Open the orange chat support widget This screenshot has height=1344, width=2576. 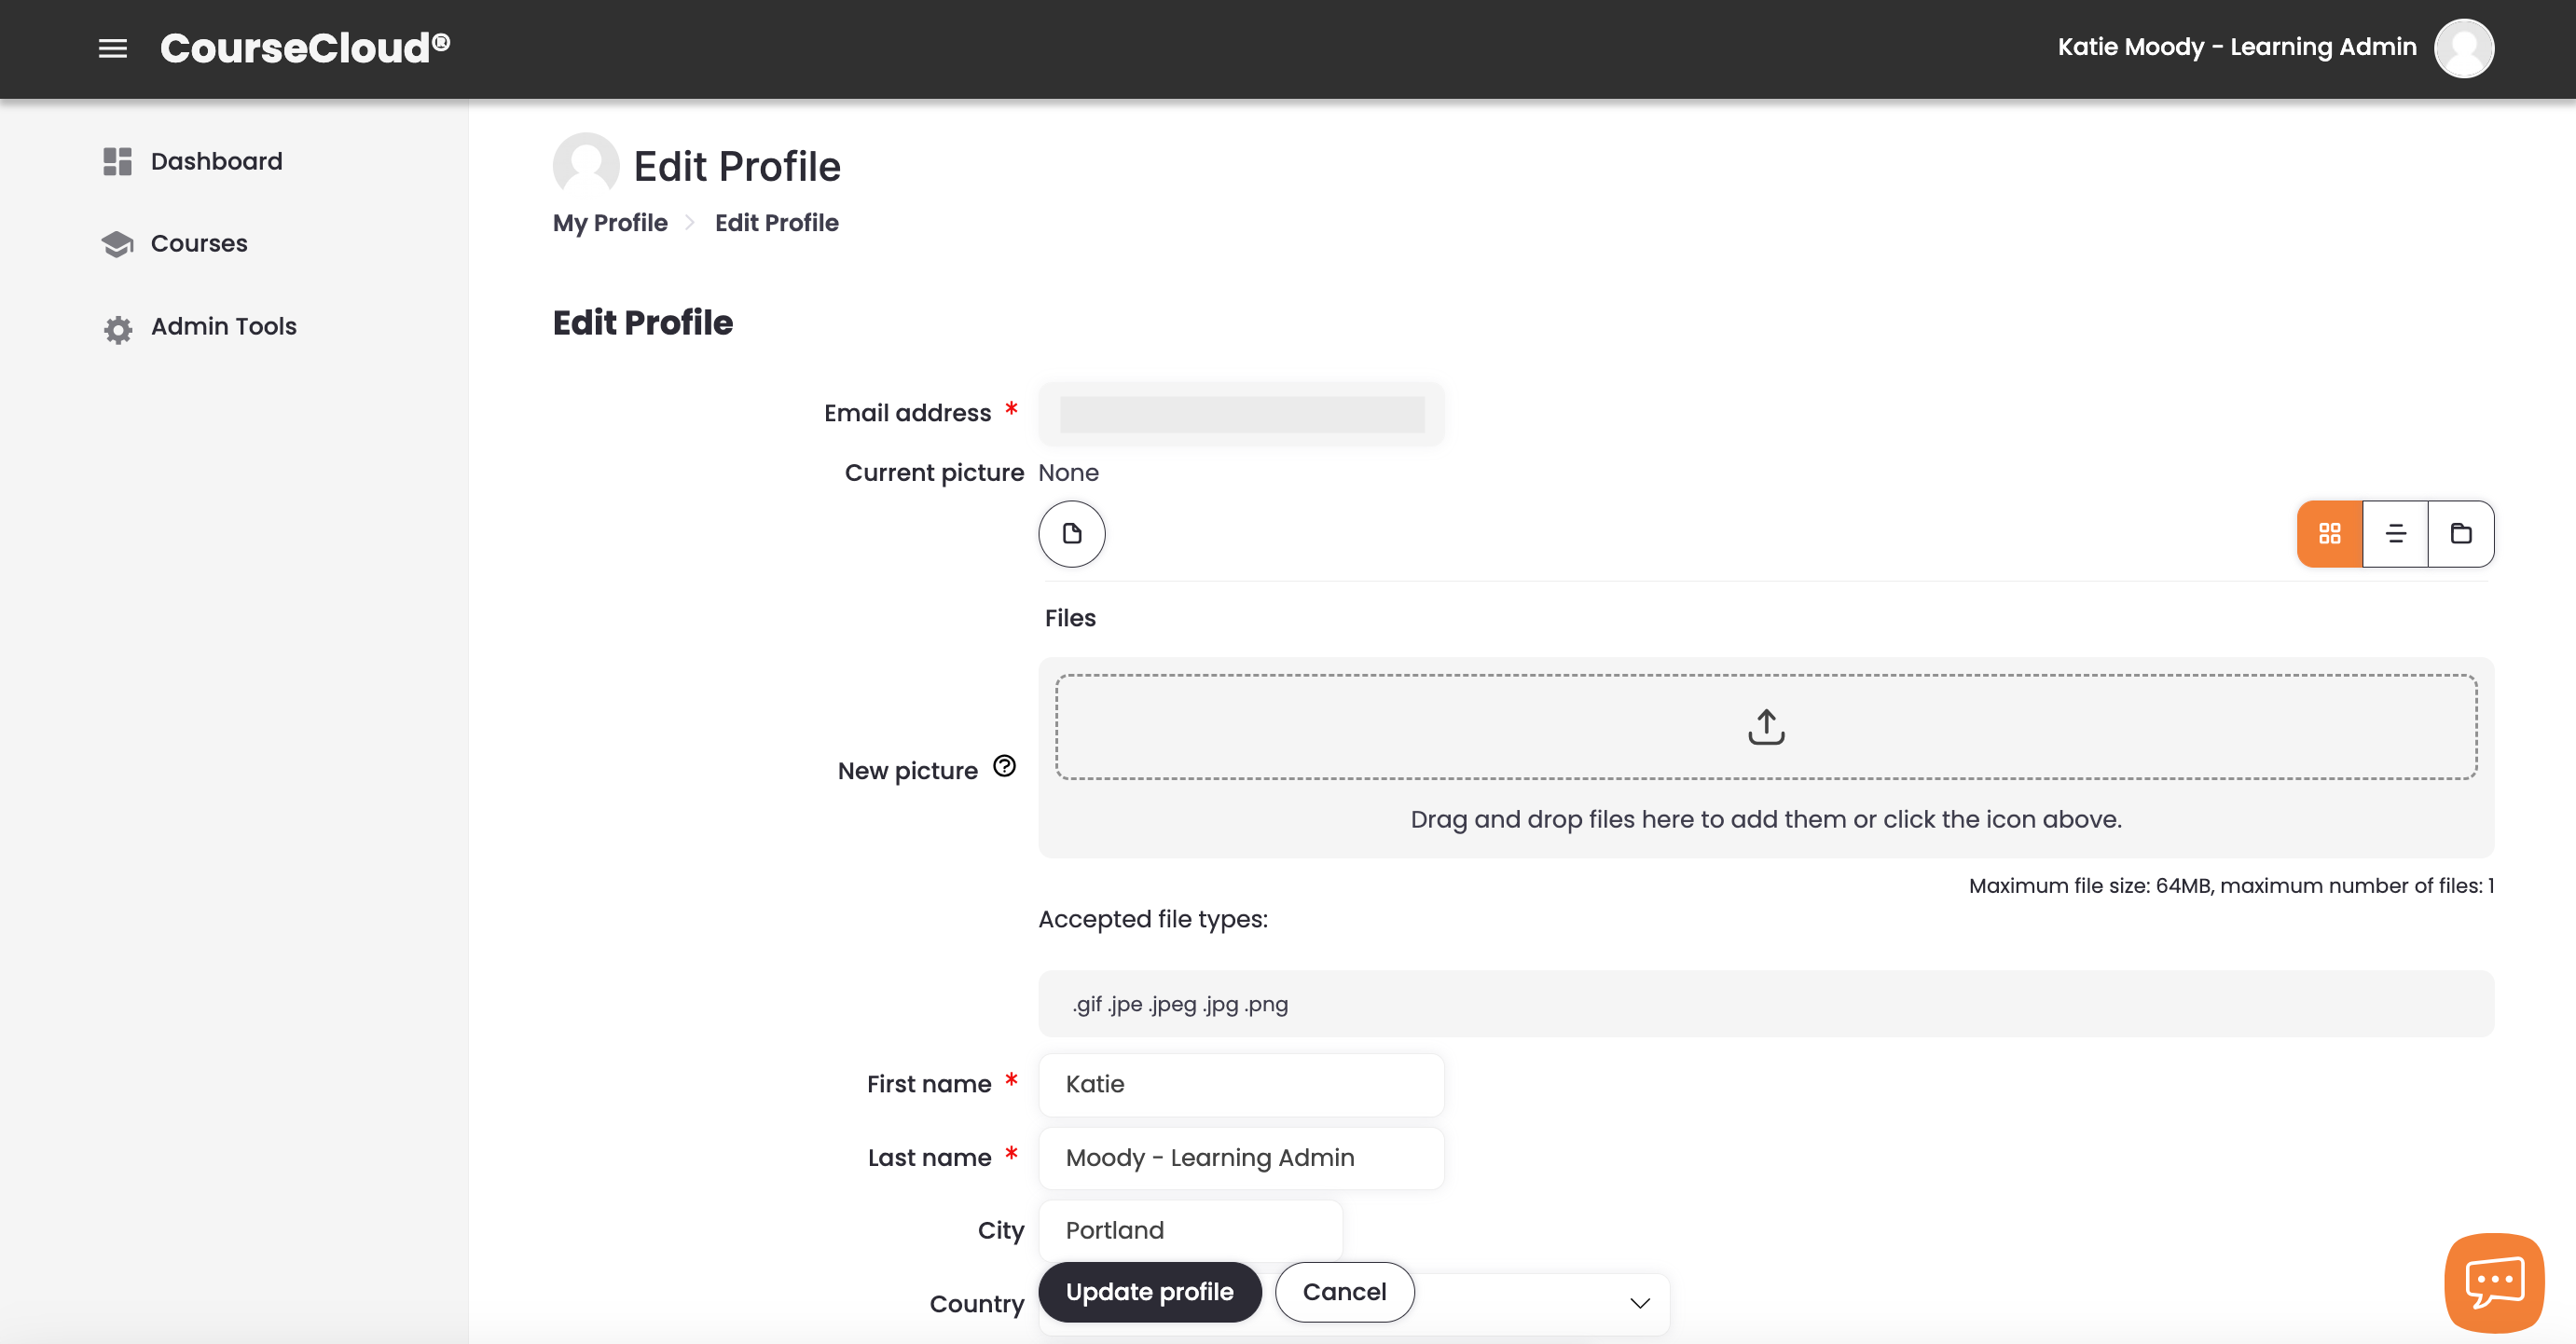click(x=2494, y=1283)
